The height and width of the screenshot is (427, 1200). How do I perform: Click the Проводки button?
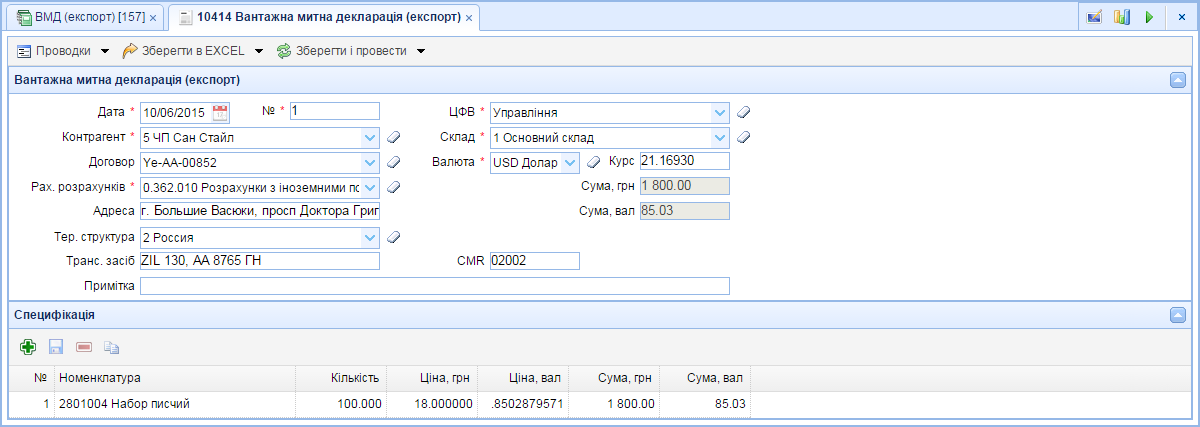tap(64, 50)
